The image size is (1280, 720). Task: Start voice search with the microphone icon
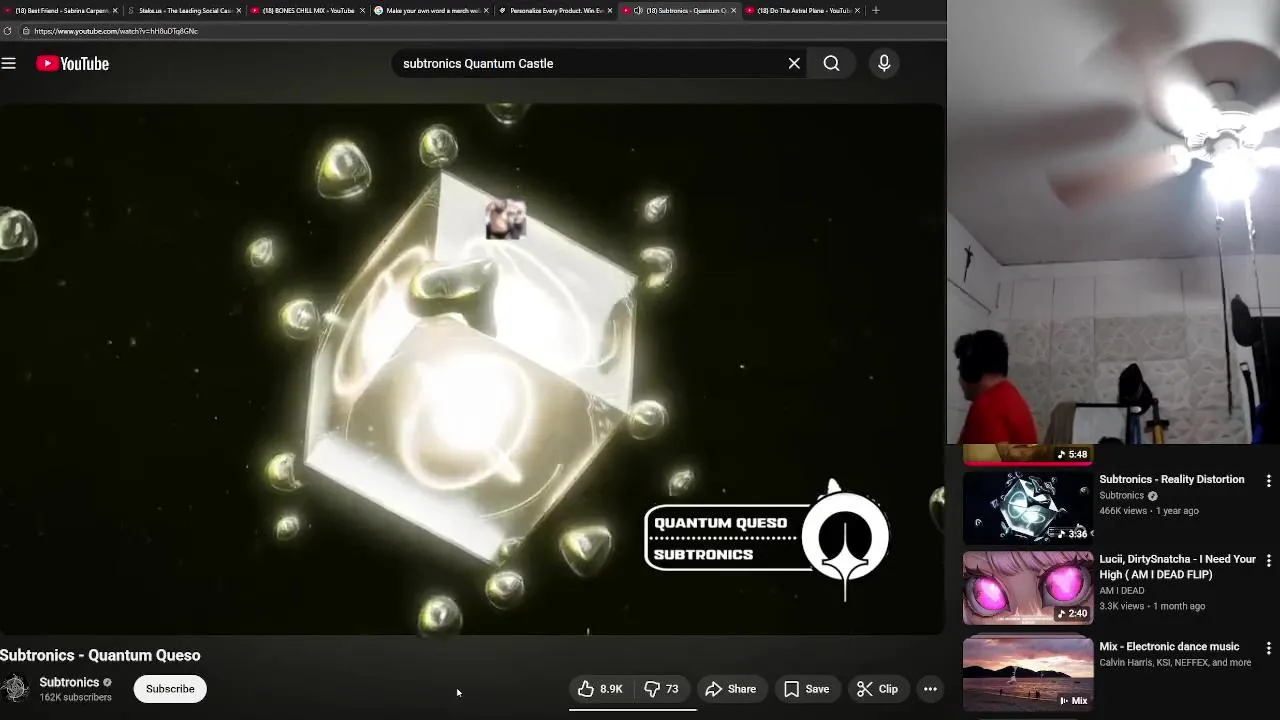(884, 63)
